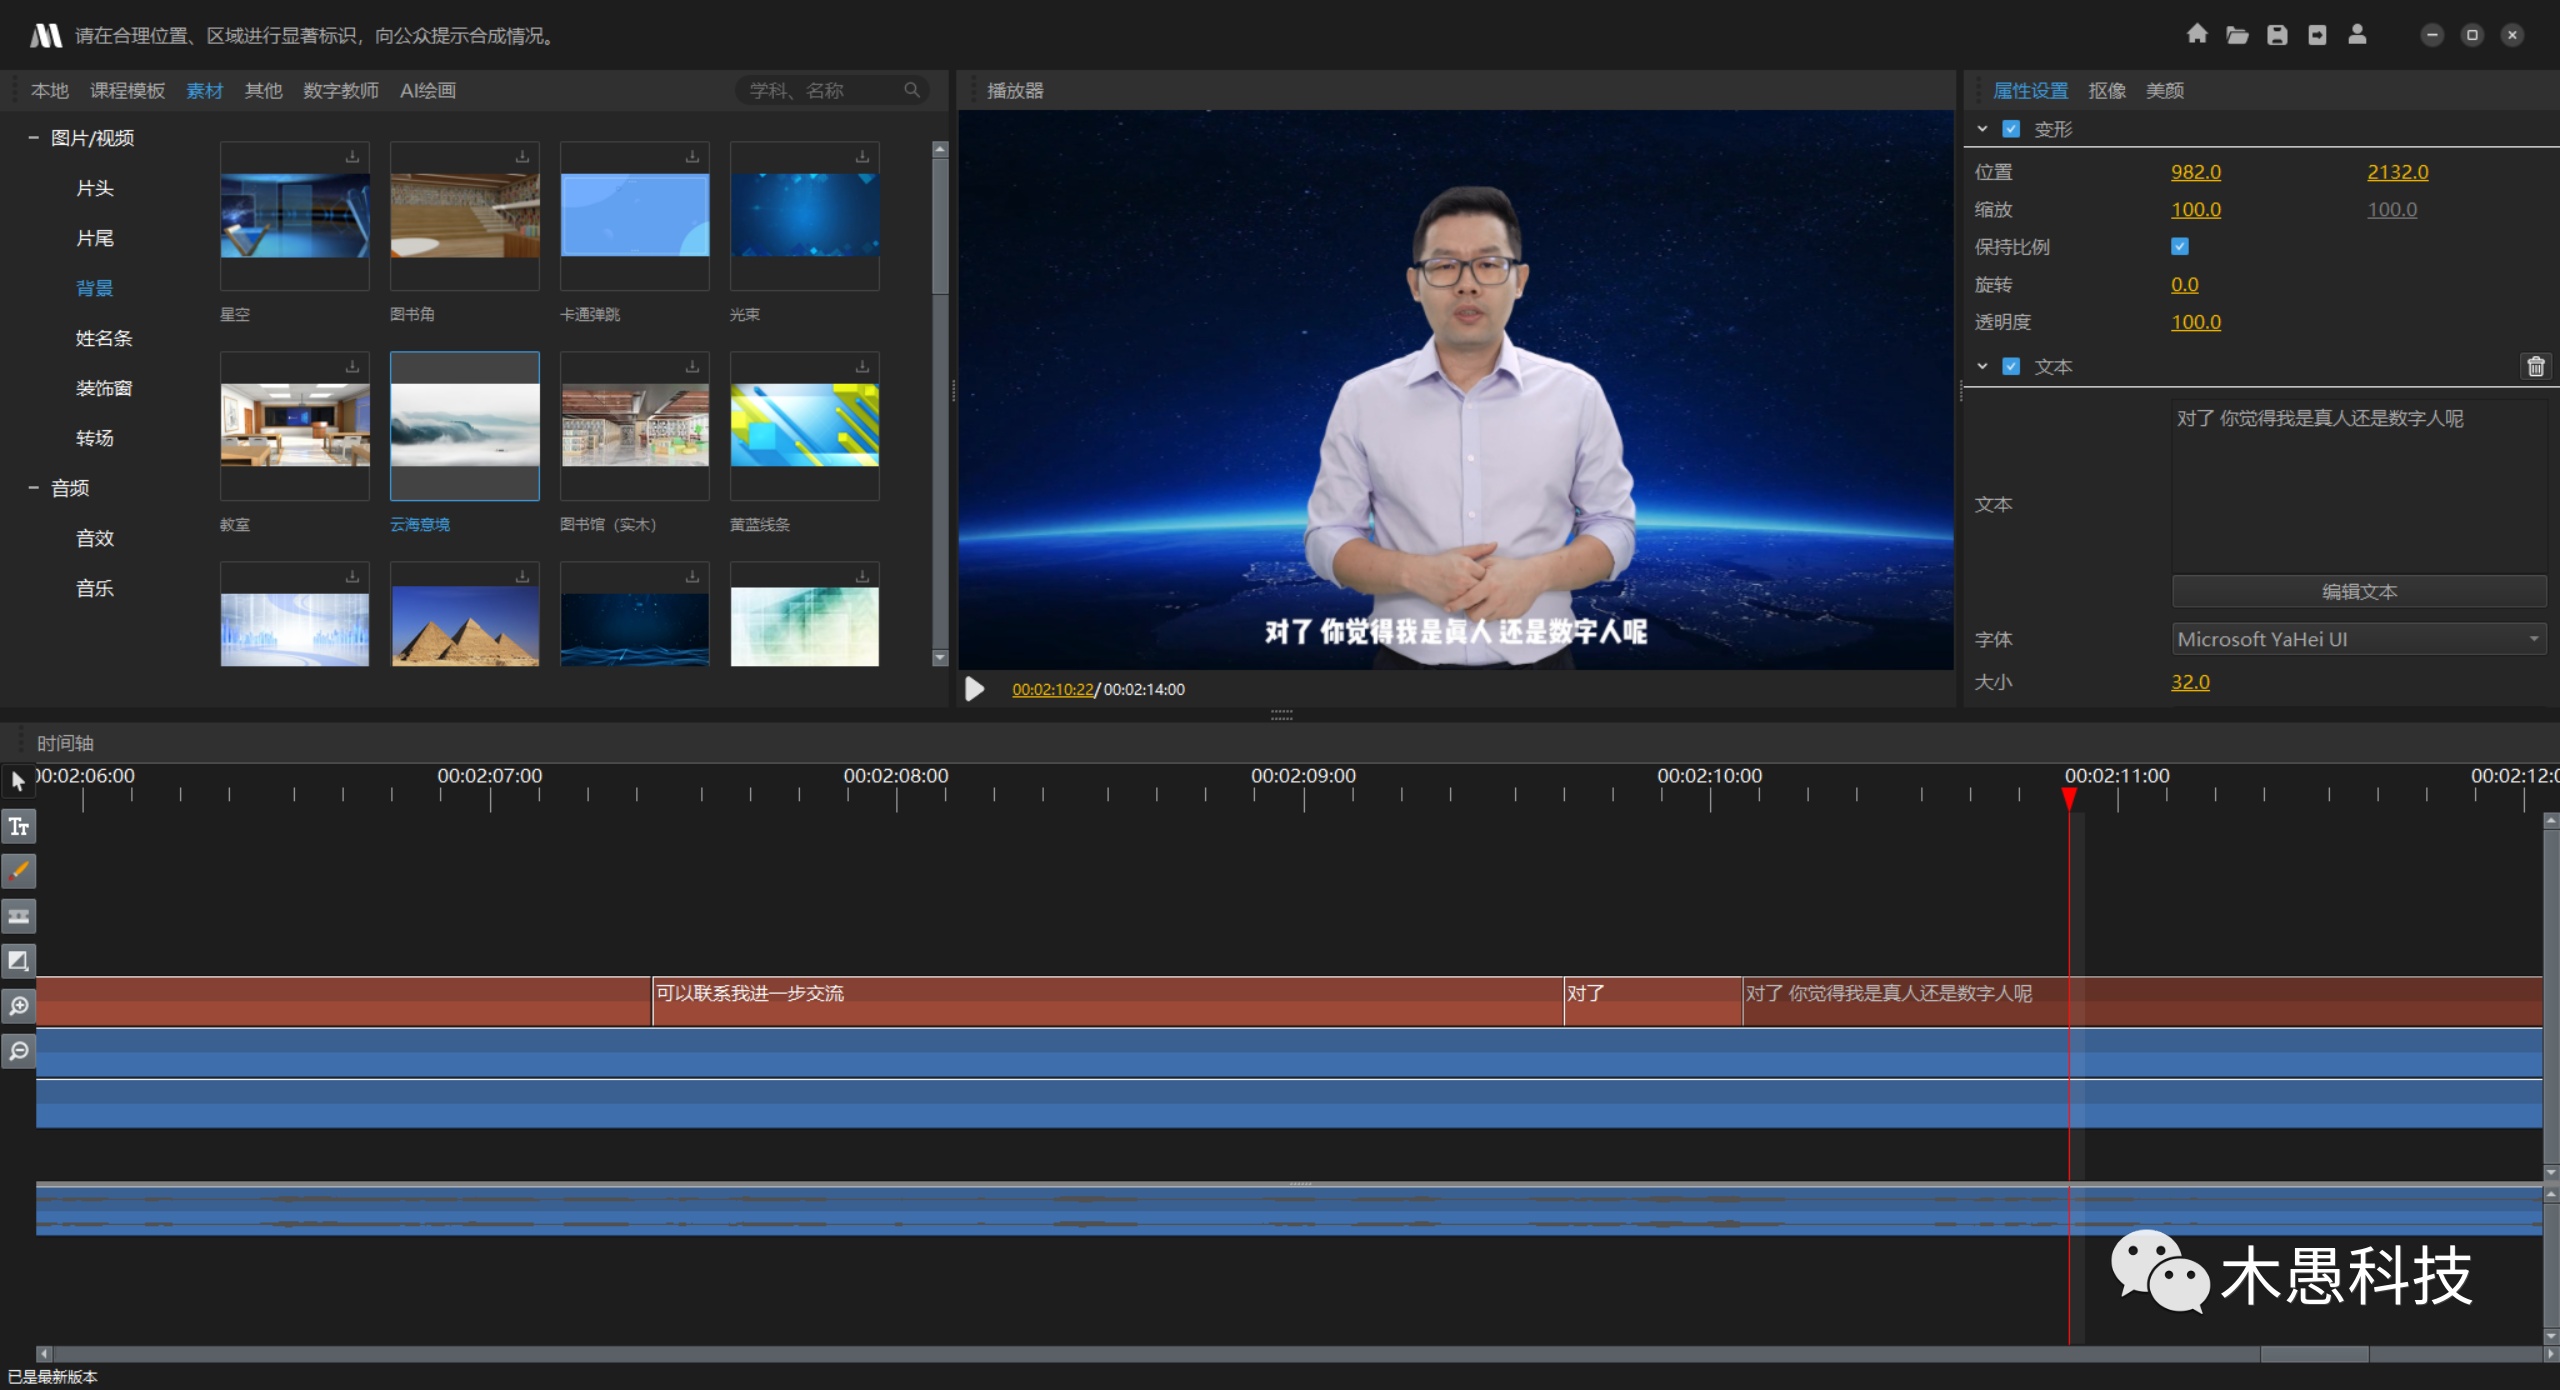This screenshot has height=1390, width=2560.
Task: Play the video in the player
Action: [975, 689]
